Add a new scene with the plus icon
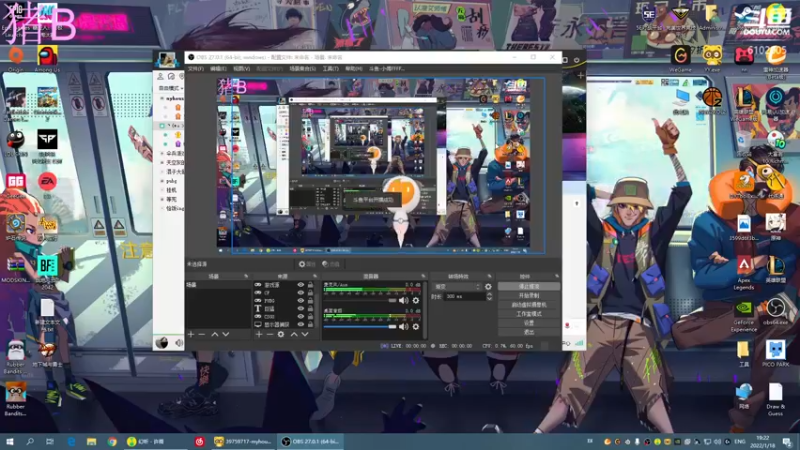 coord(191,334)
